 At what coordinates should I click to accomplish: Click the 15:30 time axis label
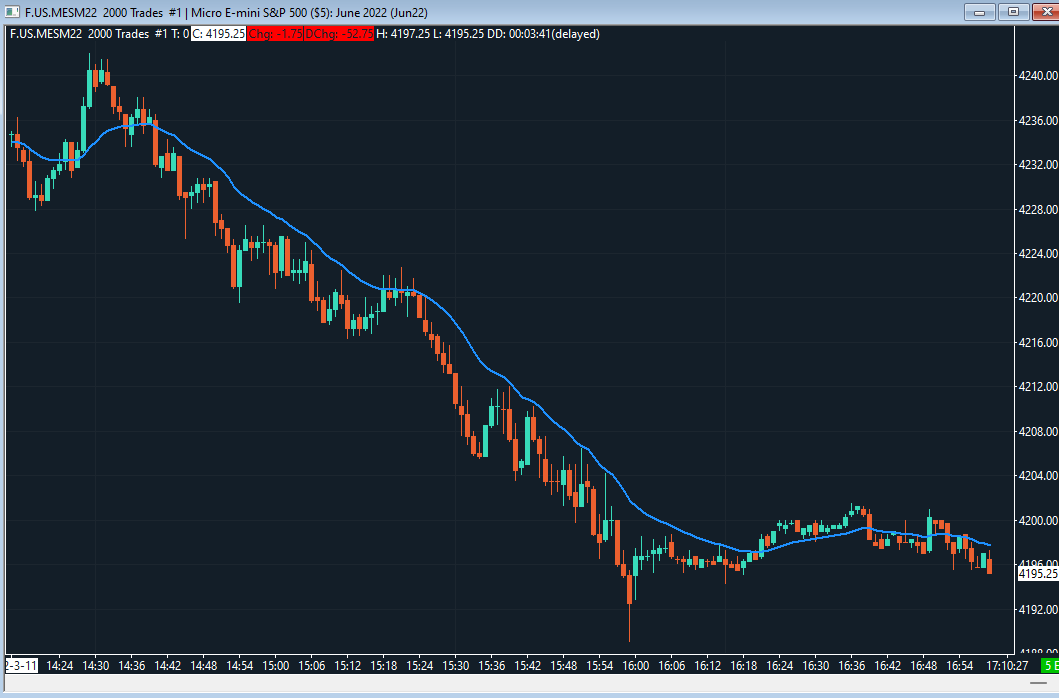tap(456, 666)
